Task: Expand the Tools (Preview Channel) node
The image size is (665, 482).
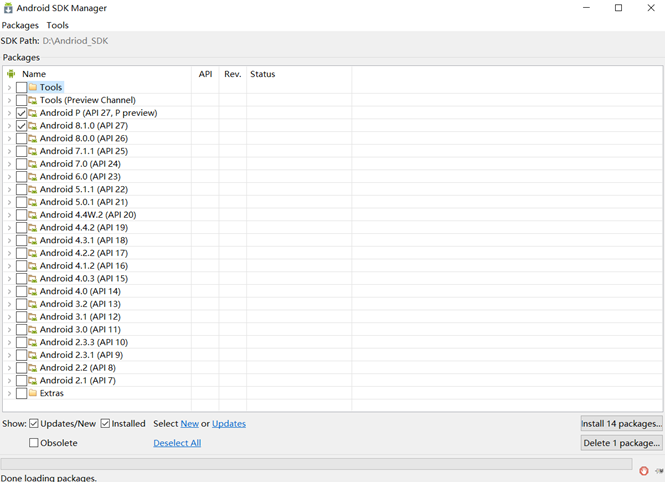Action: click(9, 100)
